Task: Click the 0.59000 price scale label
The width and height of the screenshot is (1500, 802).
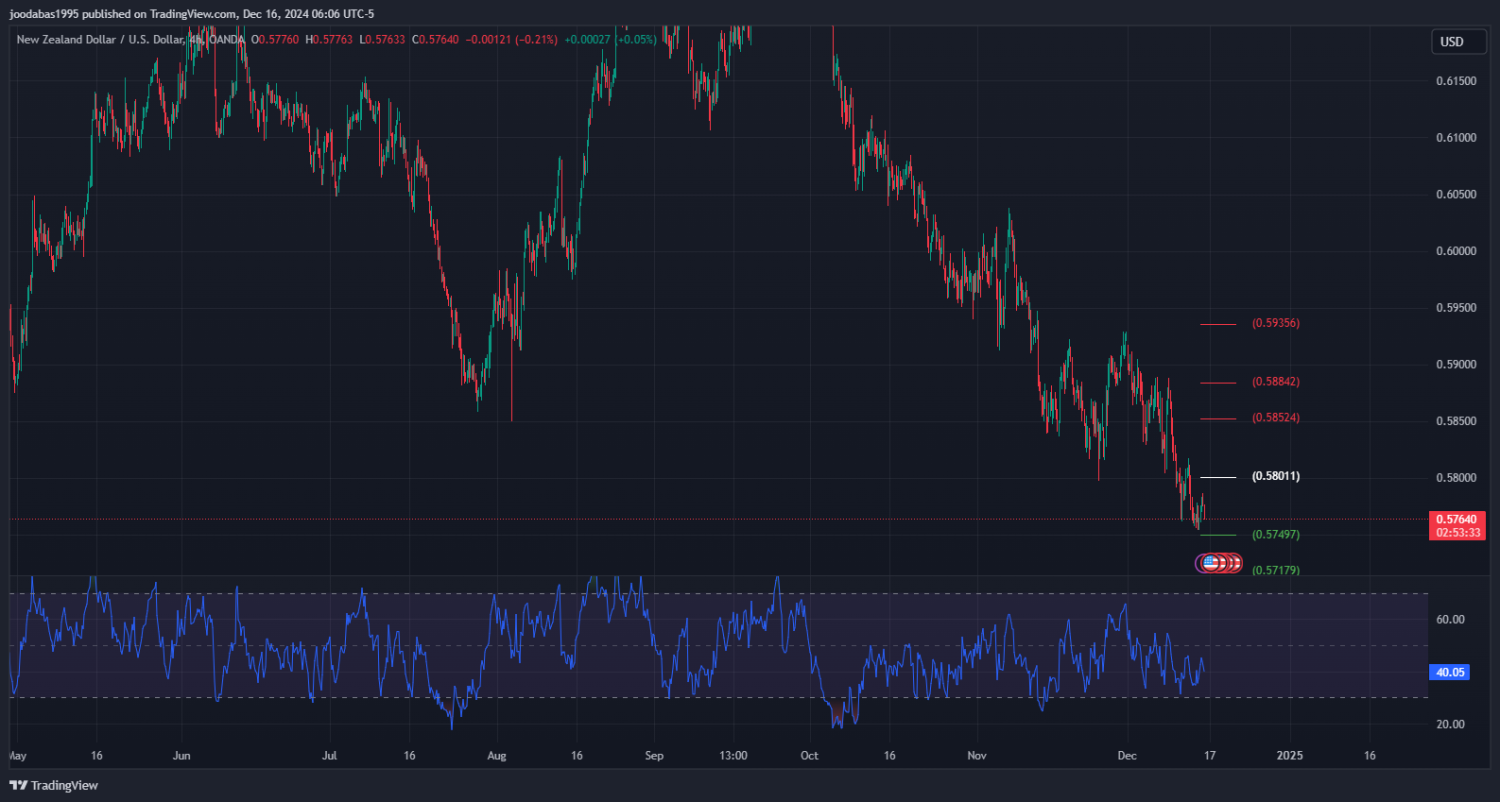Action: tap(1457, 365)
